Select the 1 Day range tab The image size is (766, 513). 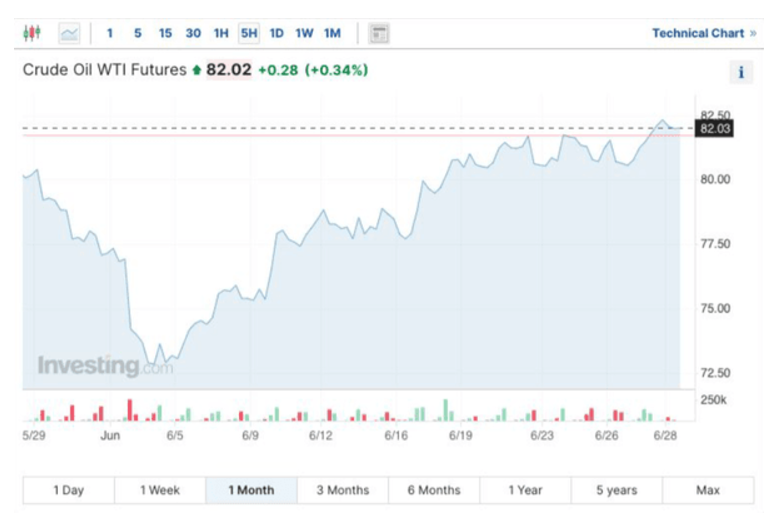click(68, 490)
